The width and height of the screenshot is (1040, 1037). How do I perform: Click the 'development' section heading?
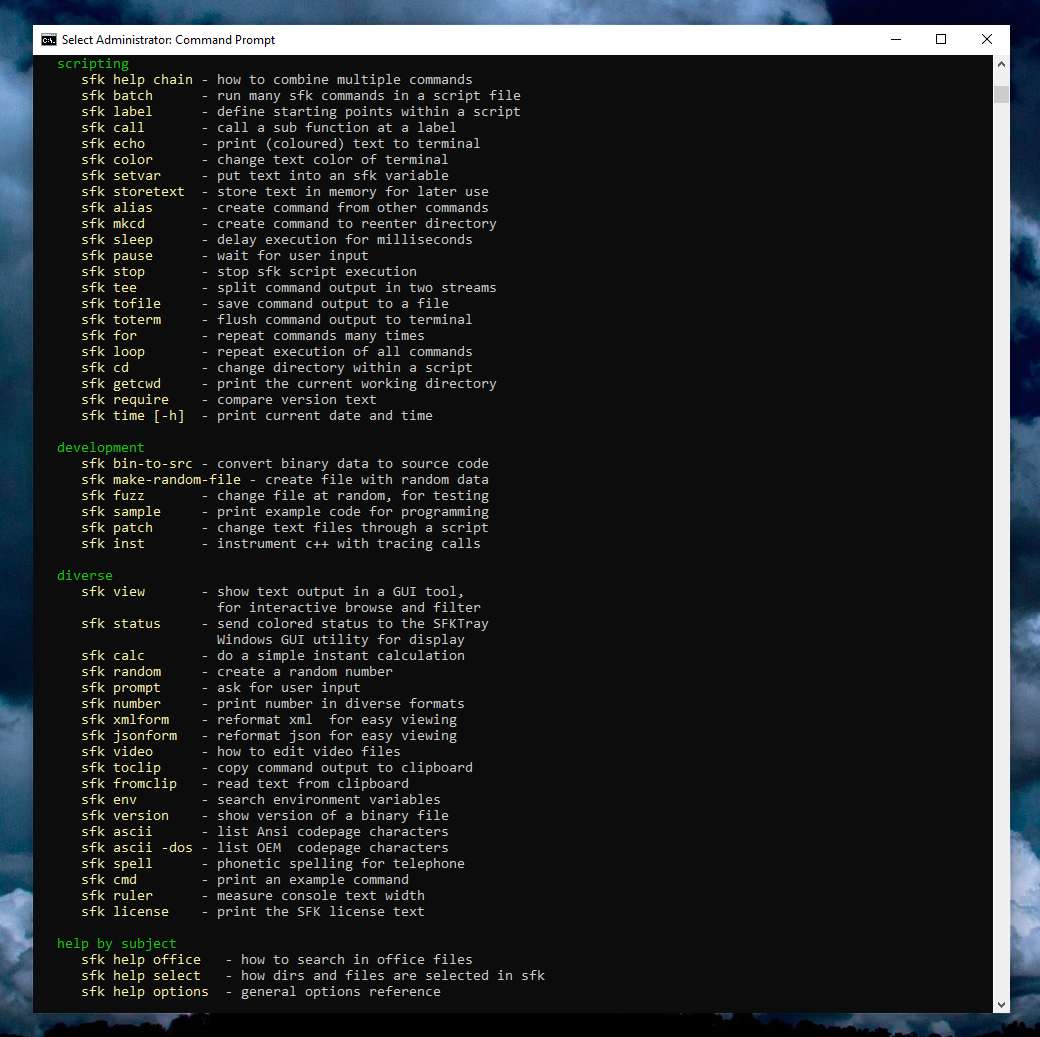click(100, 447)
